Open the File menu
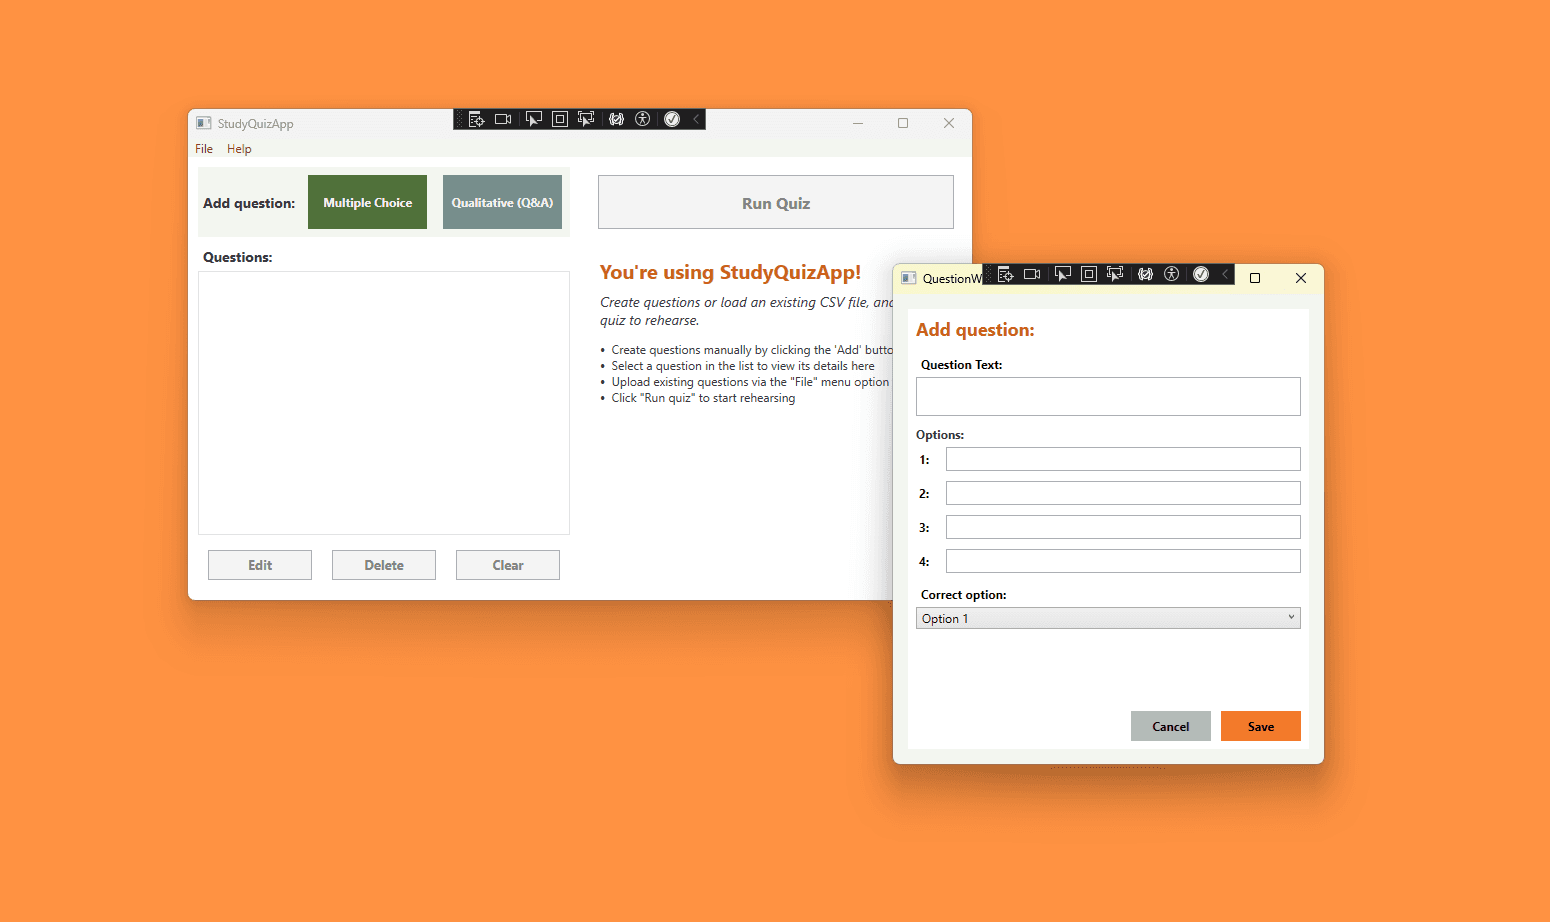This screenshot has height=922, width=1550. pyautogui.click(x=203, y=148)
